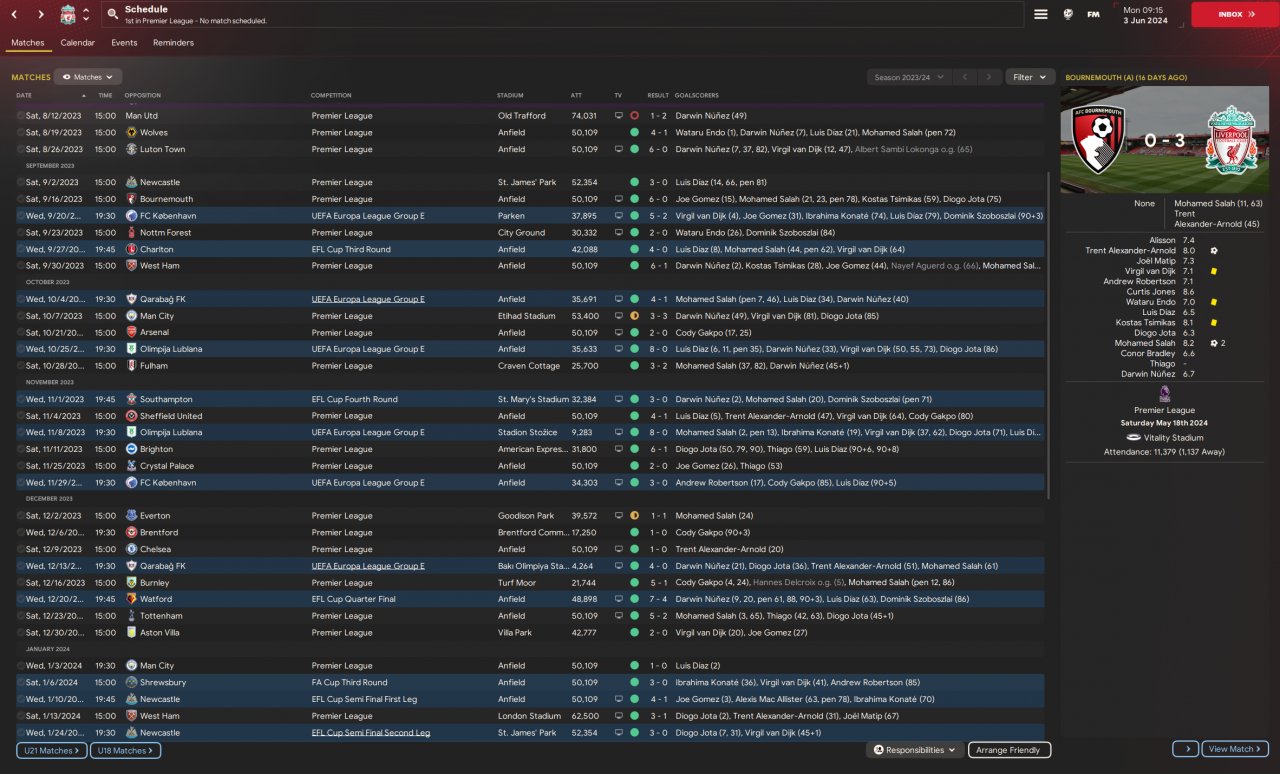
Task: Click the Arsenal club badge
Action: [132, 332]
